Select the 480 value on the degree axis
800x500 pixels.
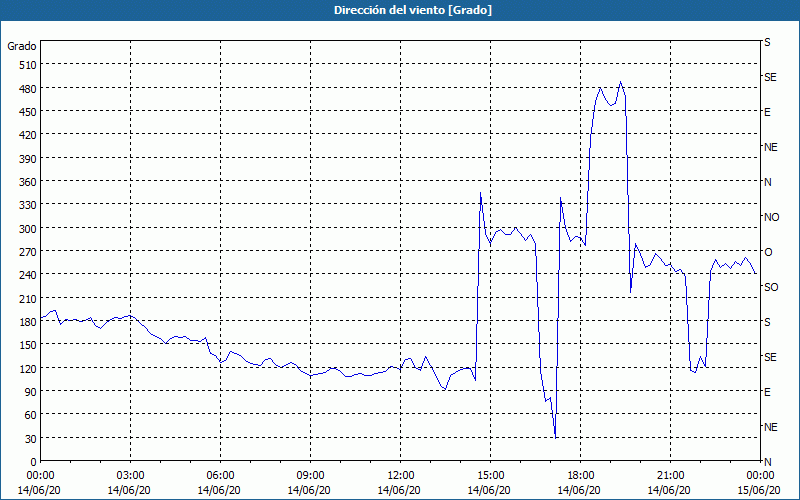[28, 89]
